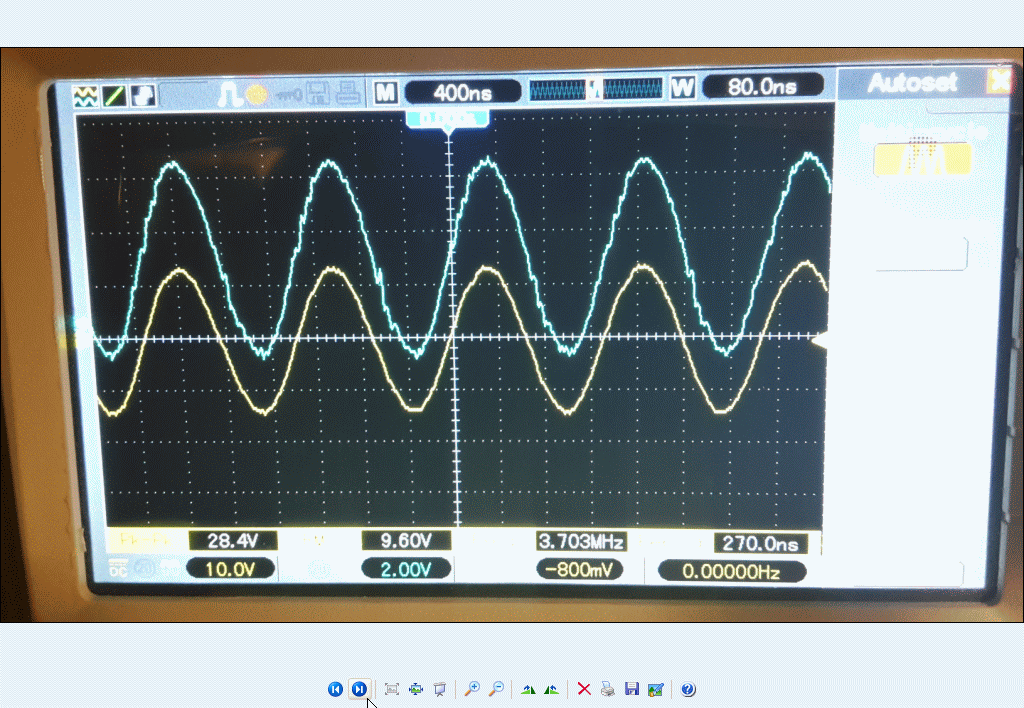Open the image for editing
Image resolution: width=1024 pixels, height=708 pixels.
pyautogui.click(x=655, y=689)
